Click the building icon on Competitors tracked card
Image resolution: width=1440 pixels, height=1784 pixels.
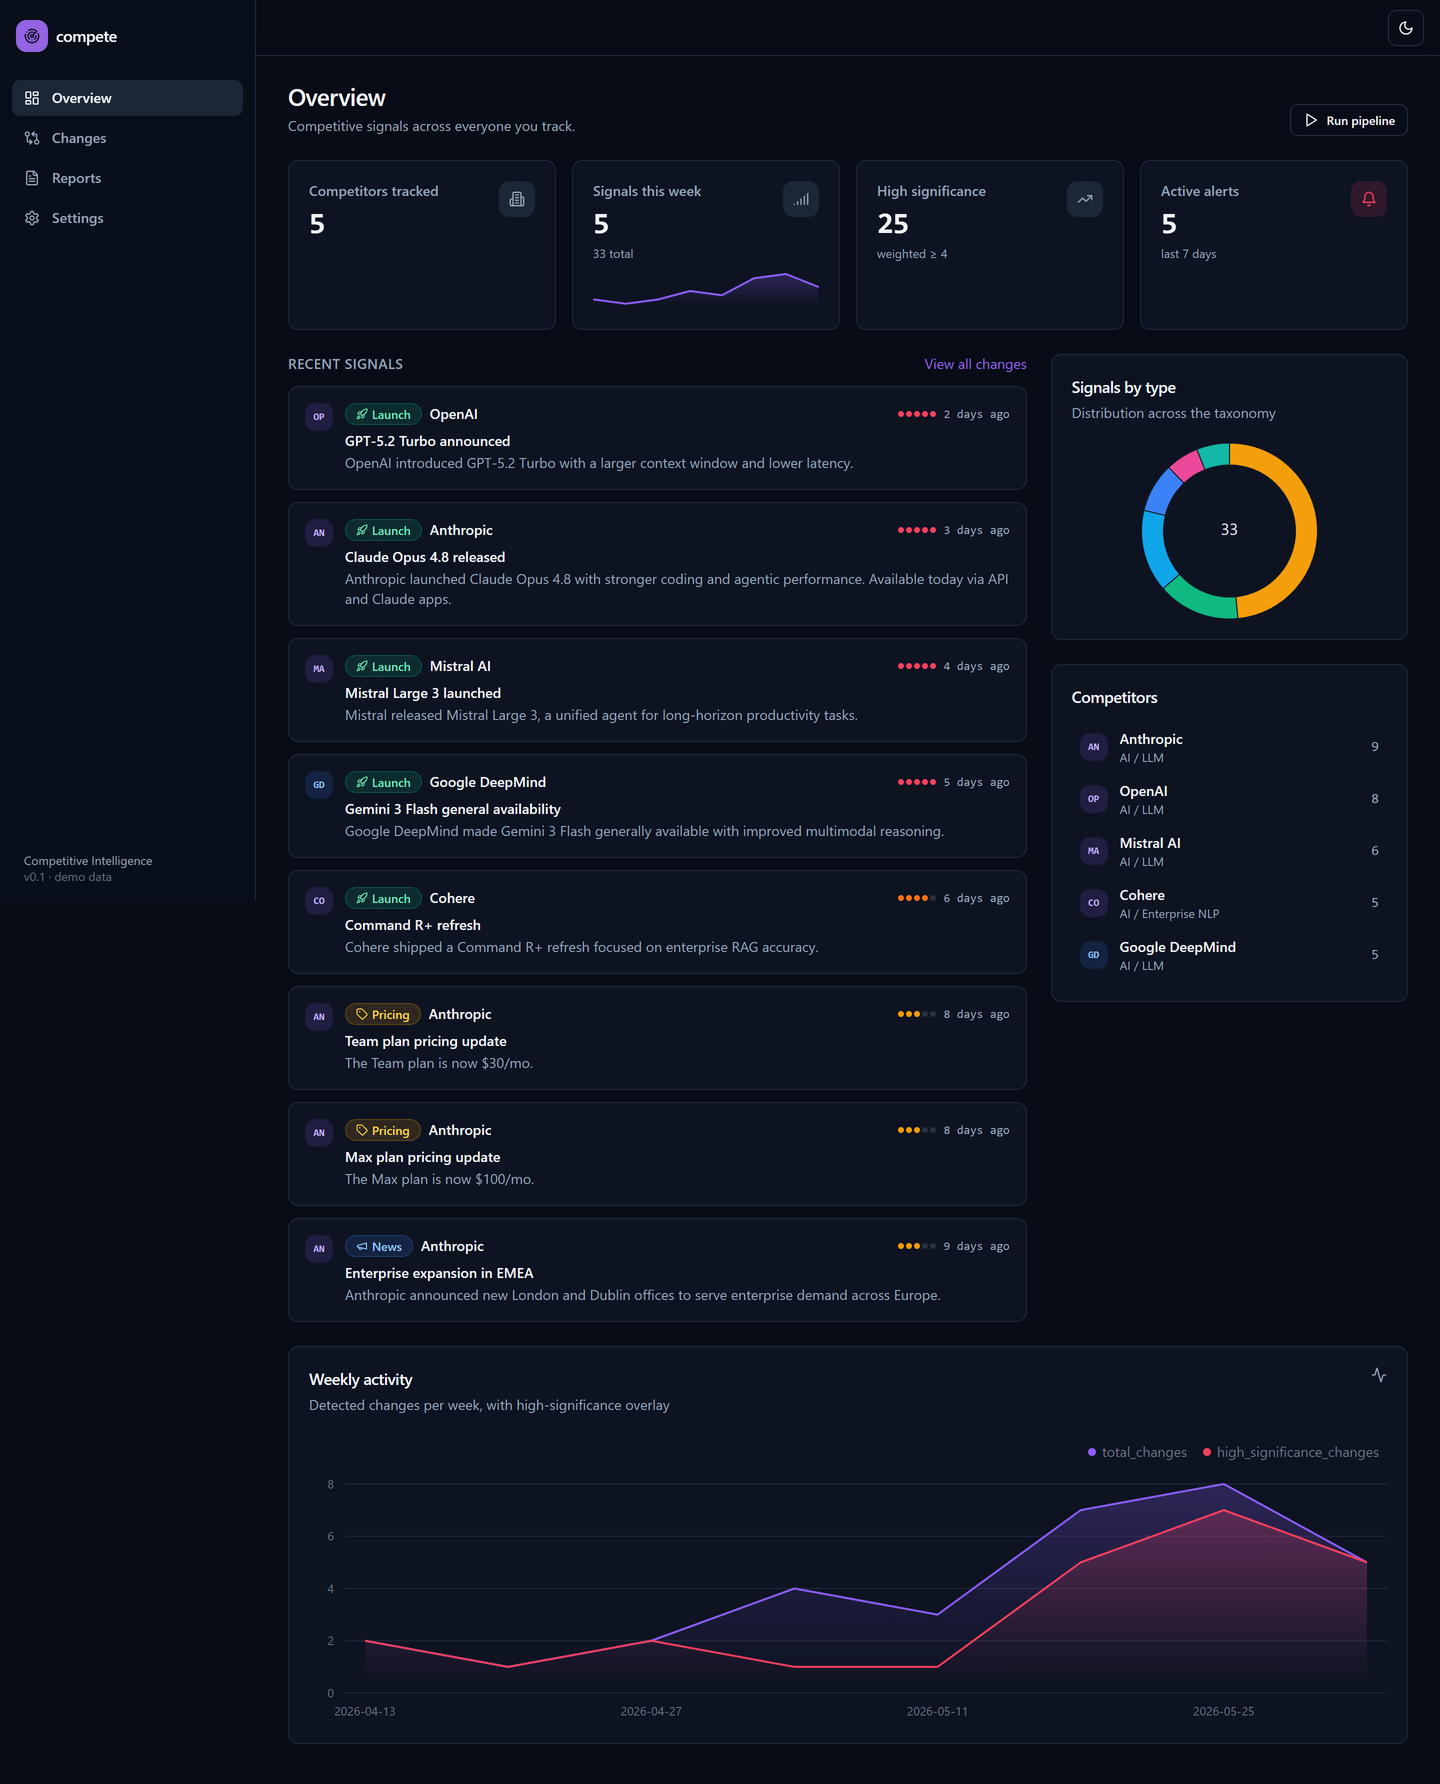coord(517,199)
